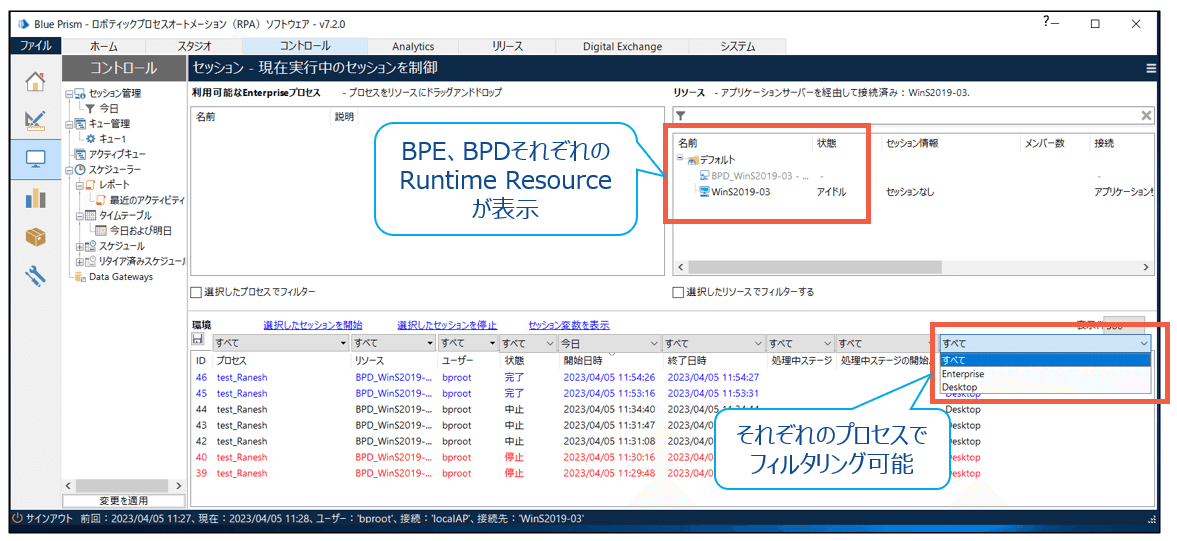Collapse the キュー管理 tree node
1177x541 pixels.
tap(69, 124)
